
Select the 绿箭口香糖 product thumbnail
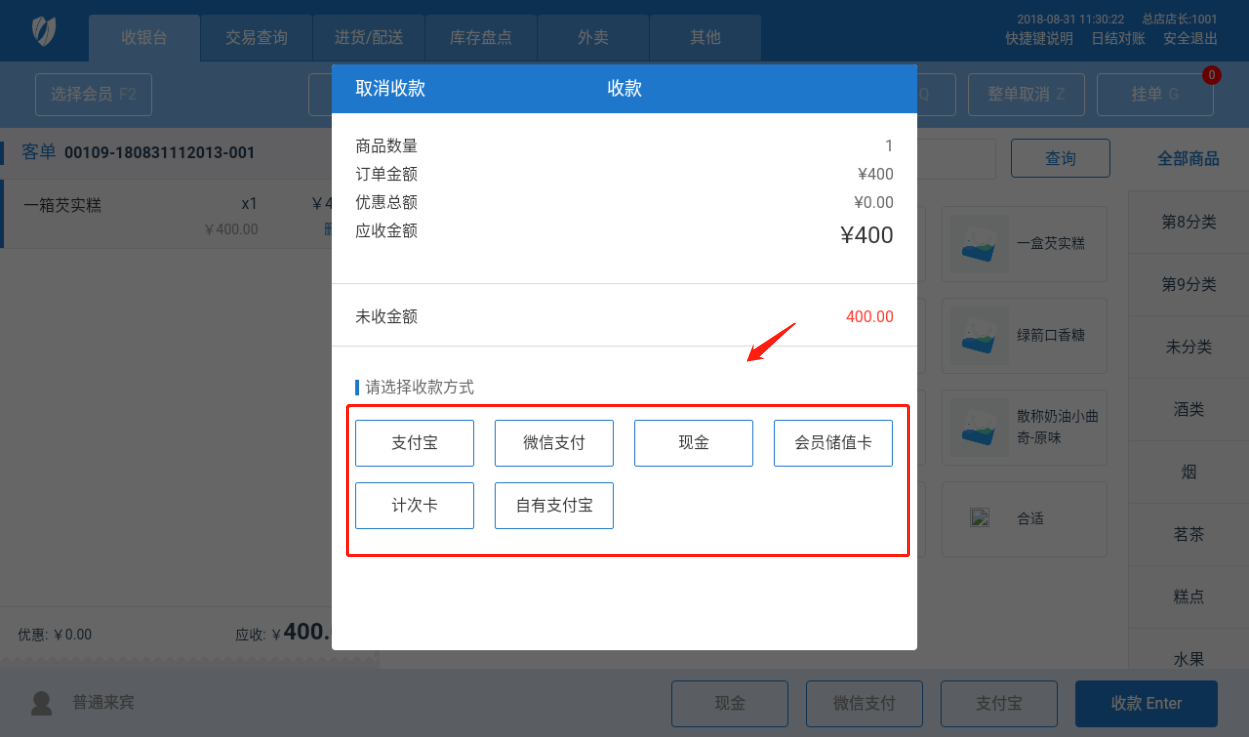(x=979, y=335)
